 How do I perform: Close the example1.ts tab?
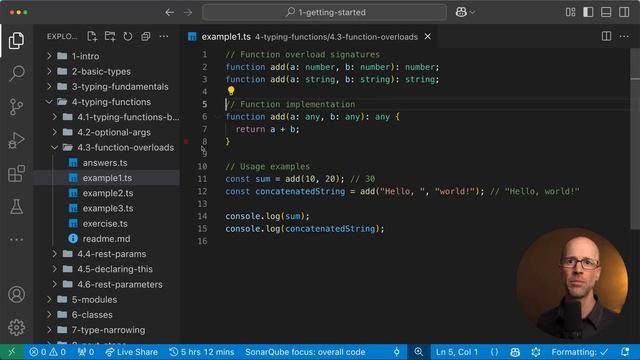pos(427,37)
